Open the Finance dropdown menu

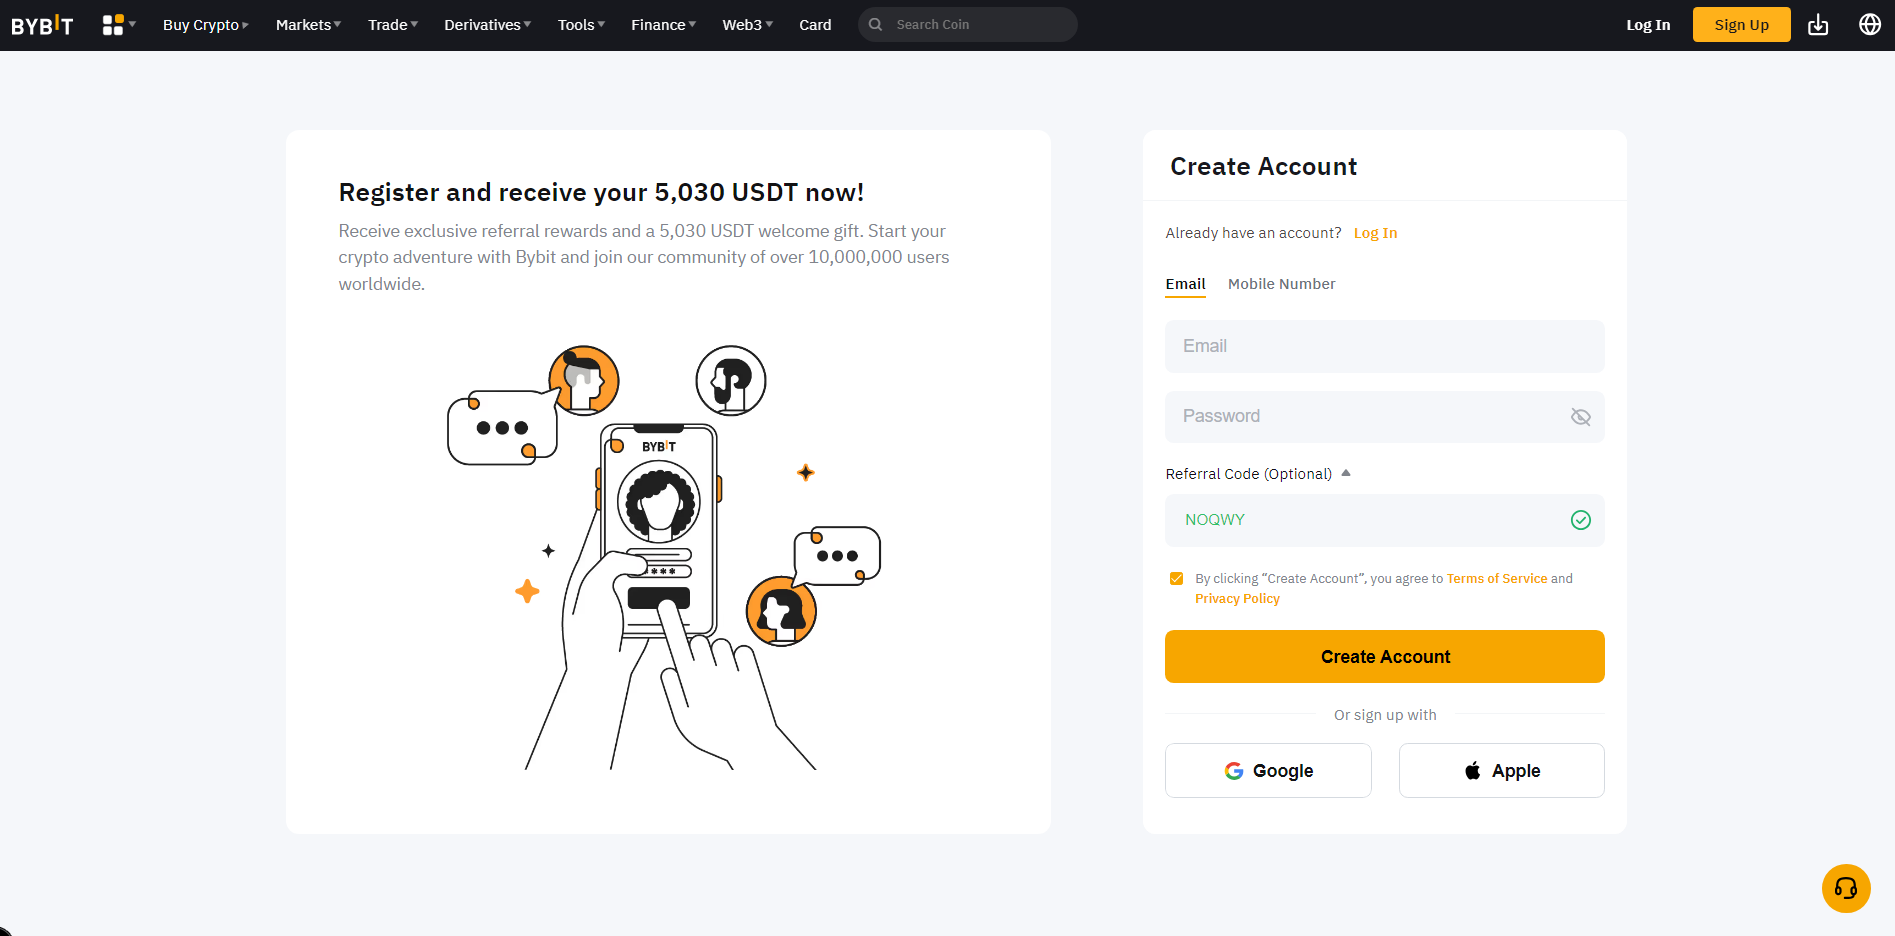[663, 25]
